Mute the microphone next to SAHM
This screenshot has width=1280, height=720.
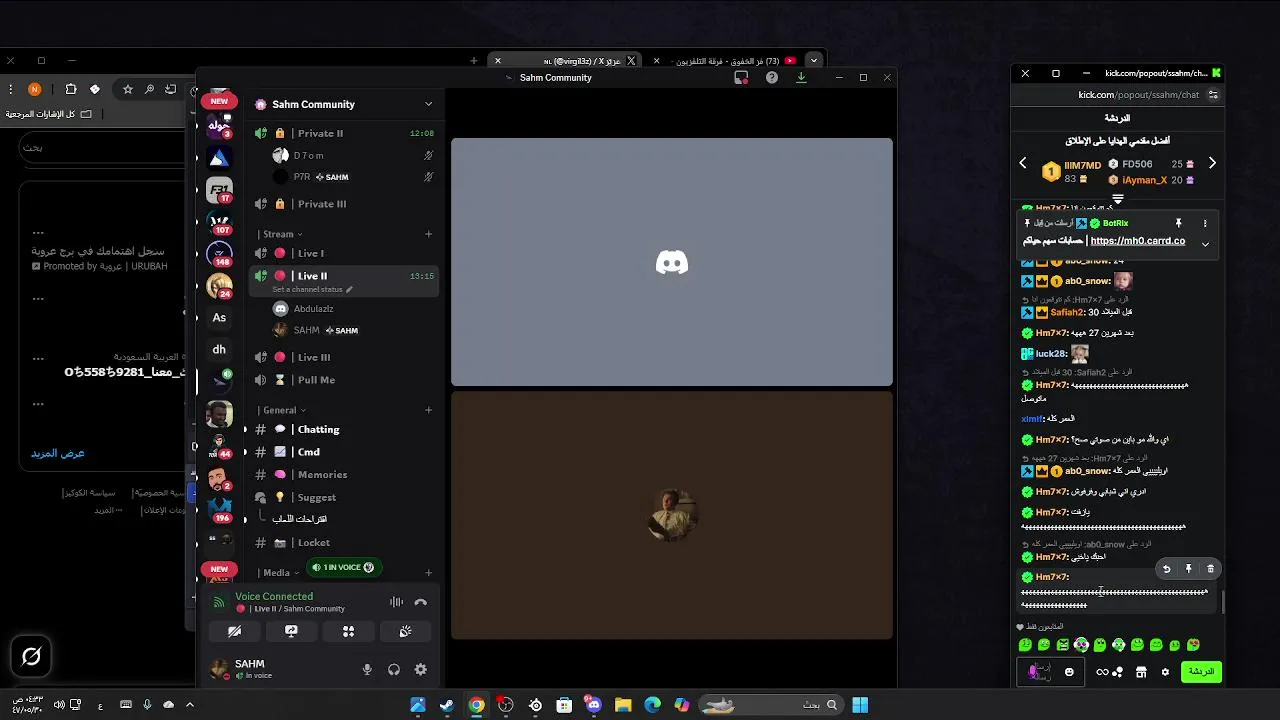pos(367,670)
